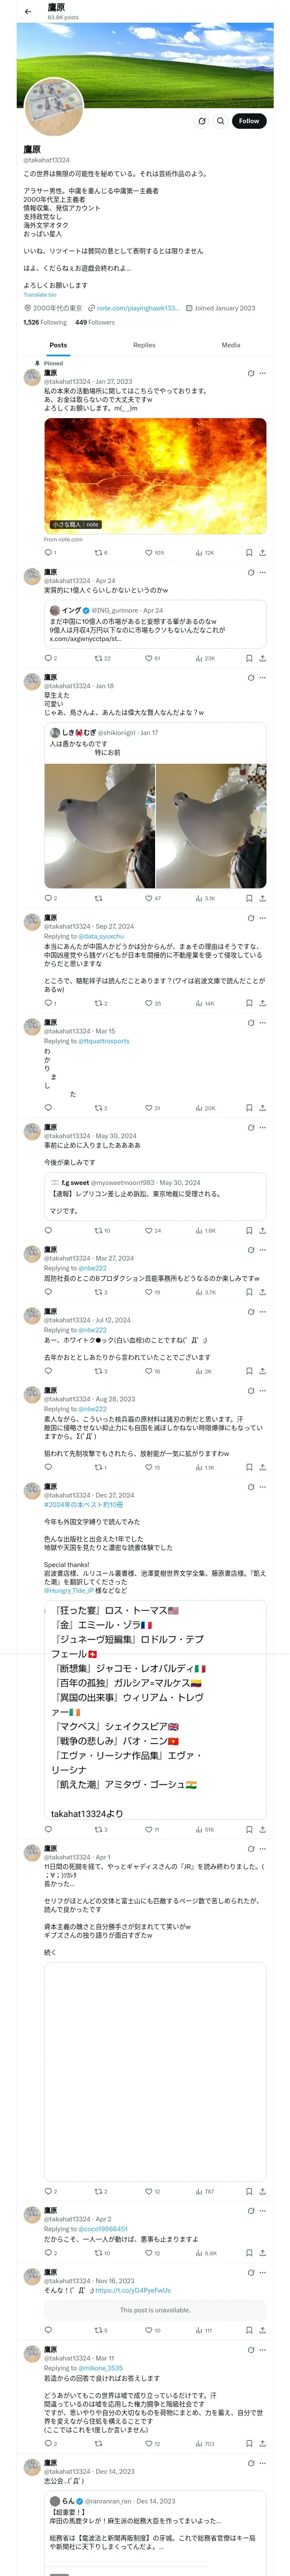Viewport: 290px width, 2576px height.
Task: Bookmark the Apr 24 quote post
Action: (249, 659)
